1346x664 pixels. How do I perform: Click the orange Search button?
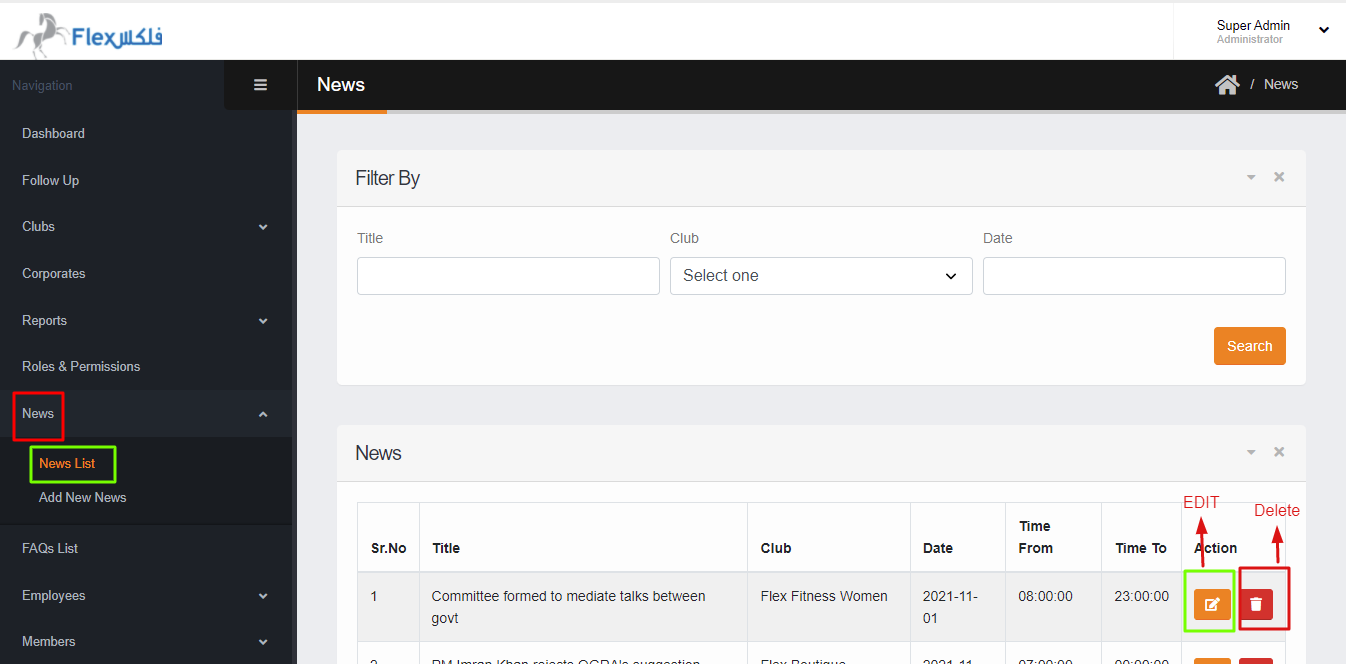point(1249,346)
